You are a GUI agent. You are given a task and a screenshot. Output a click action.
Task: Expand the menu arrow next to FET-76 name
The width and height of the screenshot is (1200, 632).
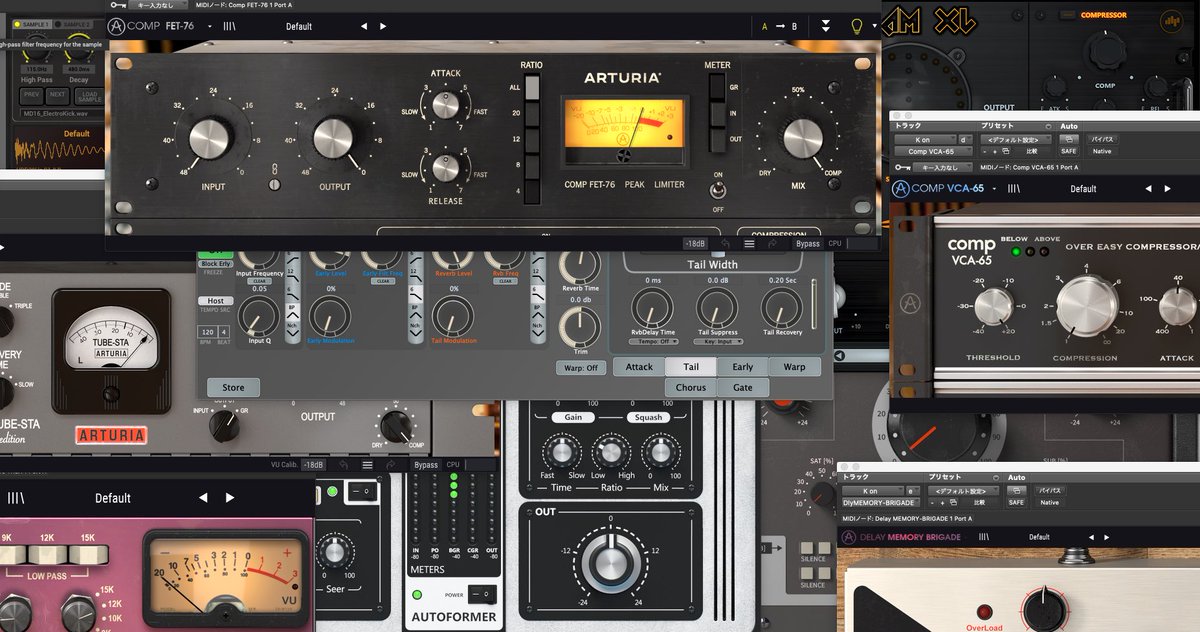[210, 27]
